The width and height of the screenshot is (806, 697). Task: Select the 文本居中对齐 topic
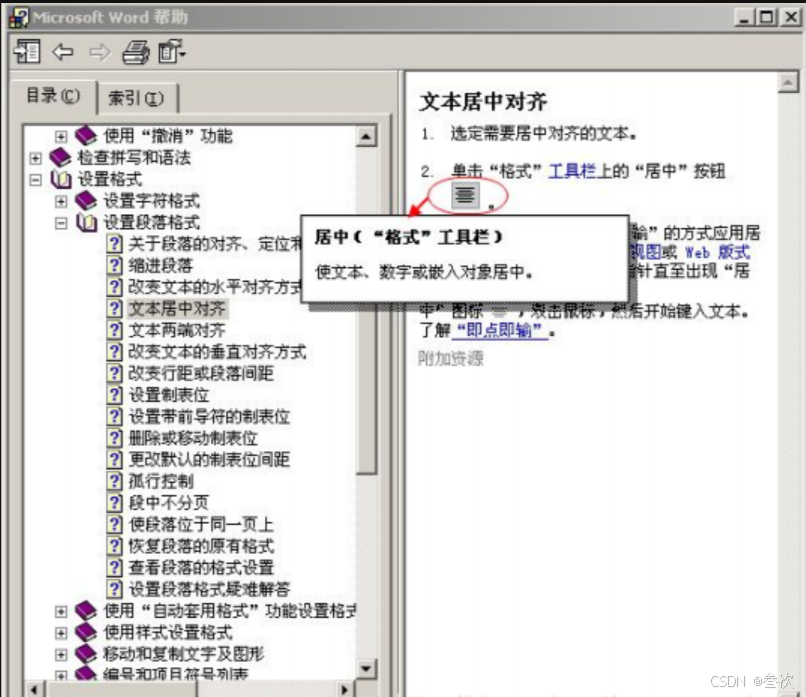[x=177, y=308]
